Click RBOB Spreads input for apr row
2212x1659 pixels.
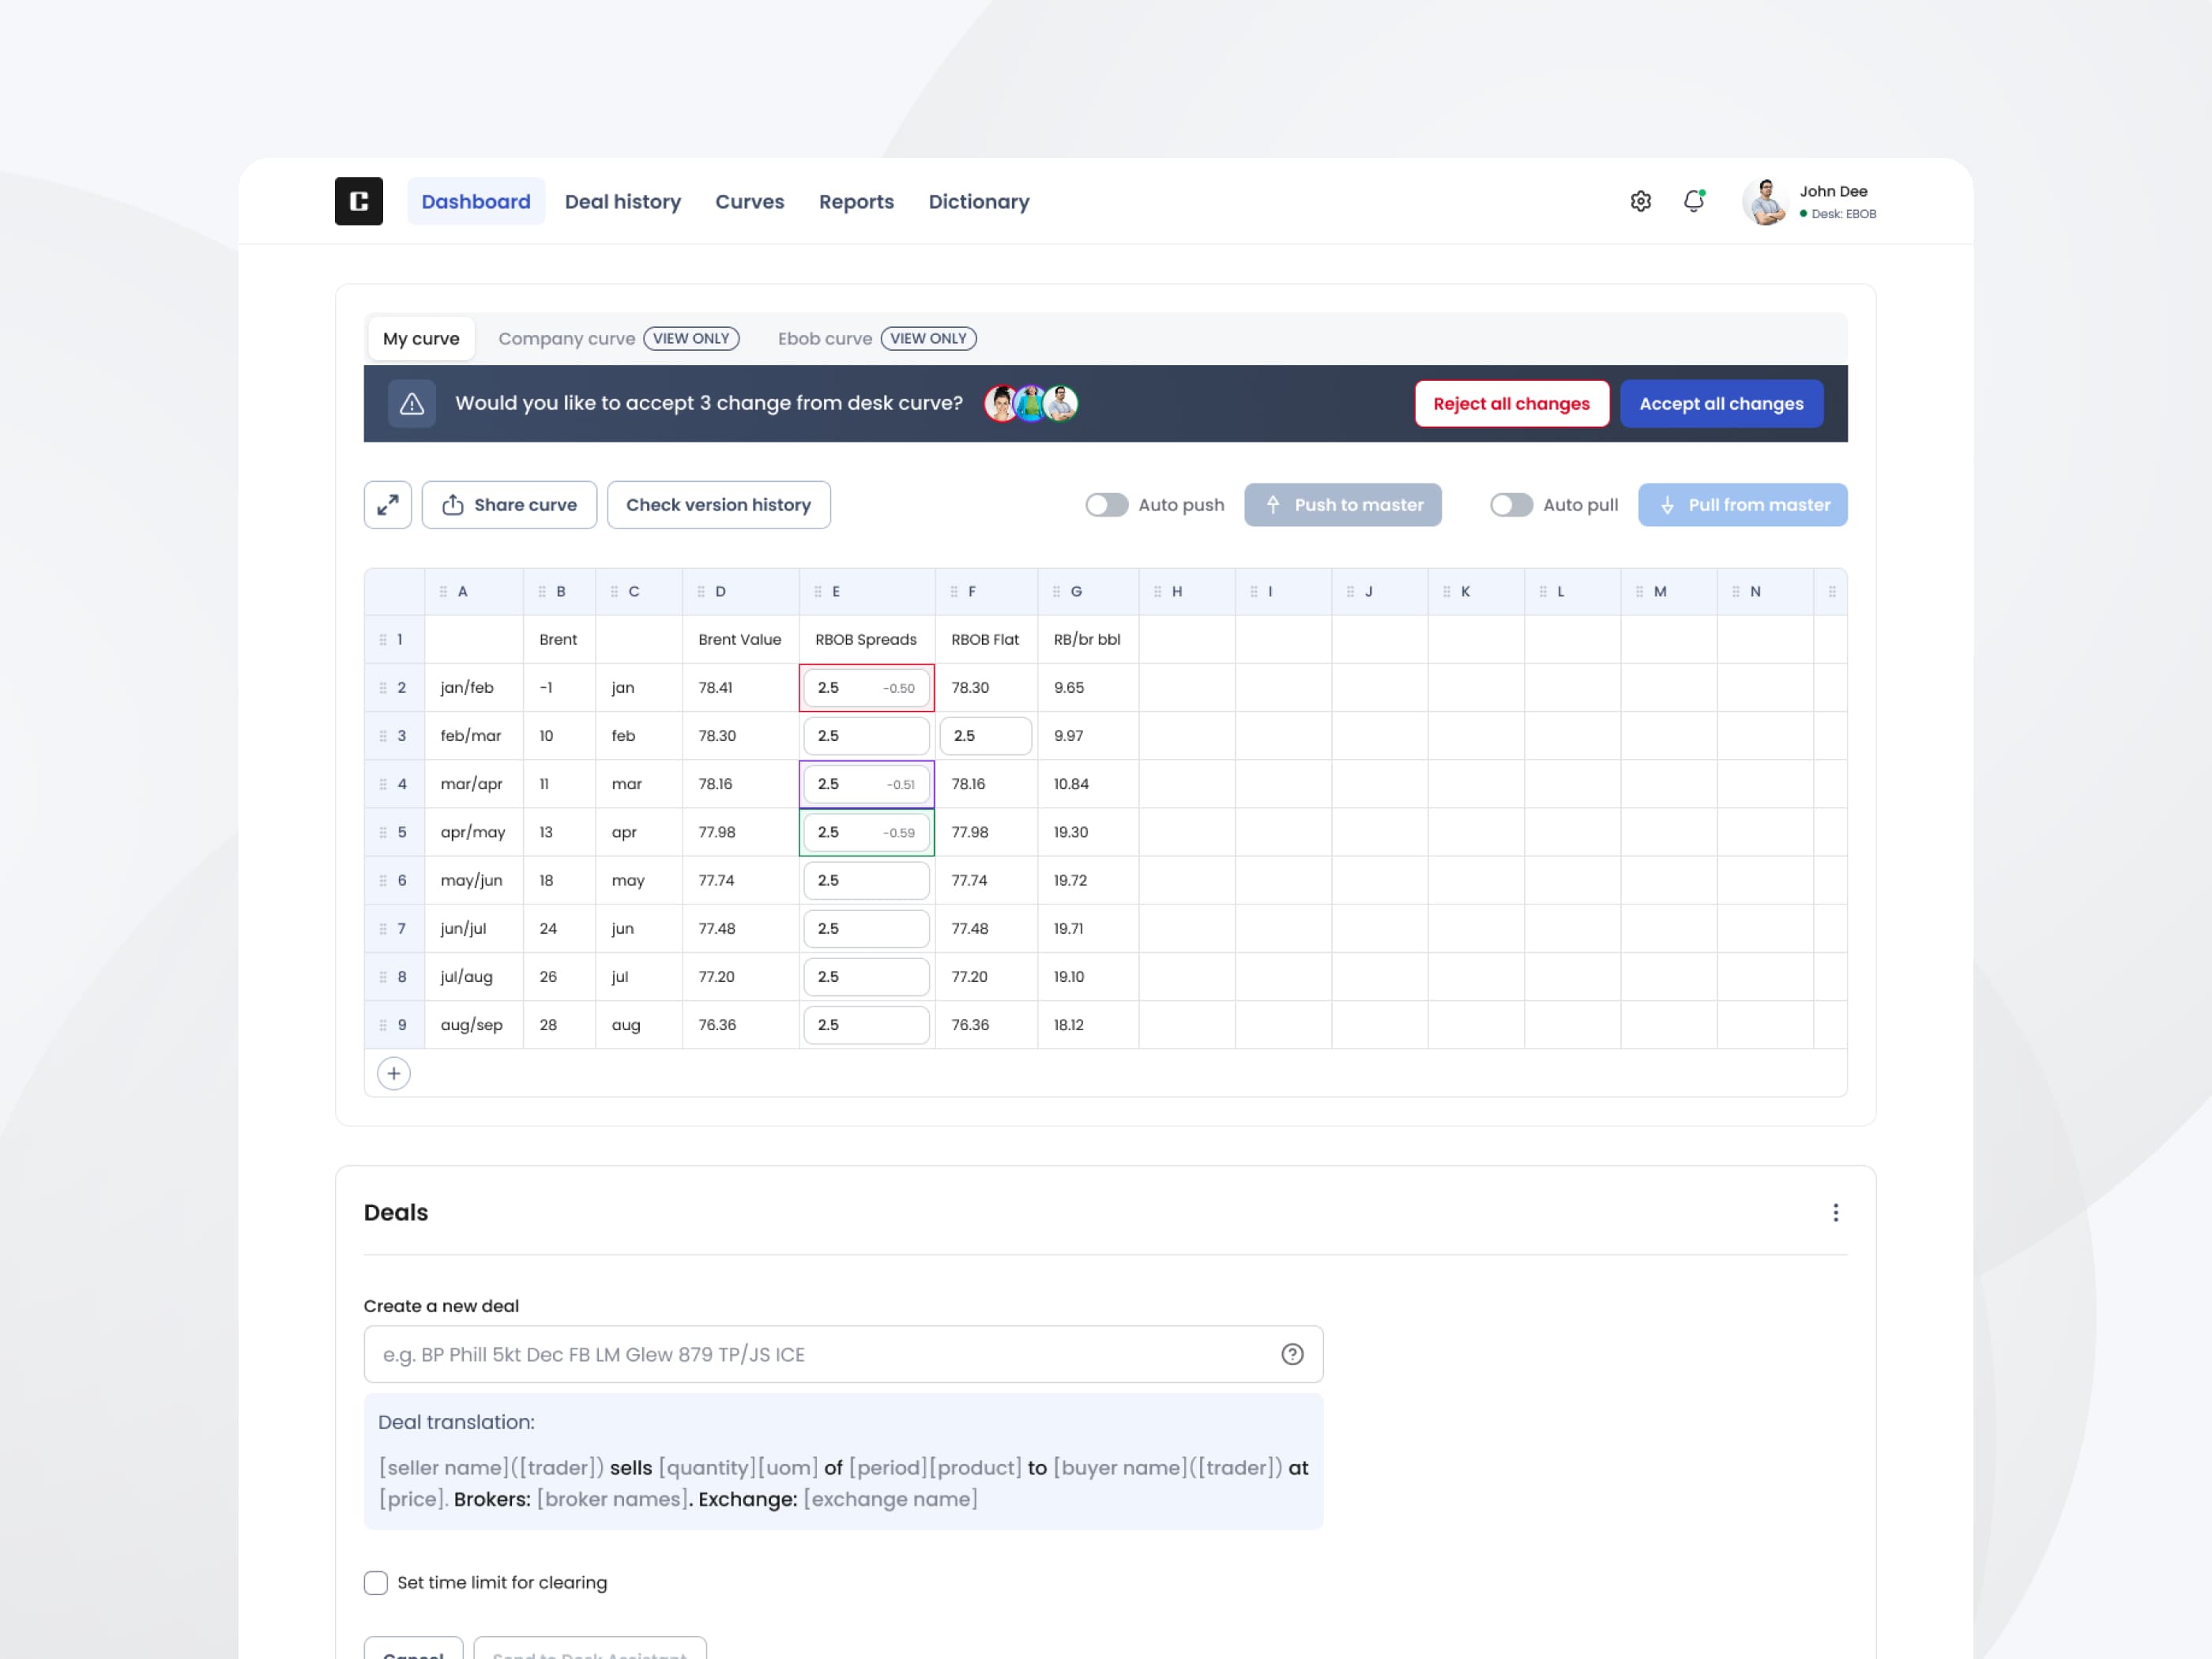tap(866, 832)
